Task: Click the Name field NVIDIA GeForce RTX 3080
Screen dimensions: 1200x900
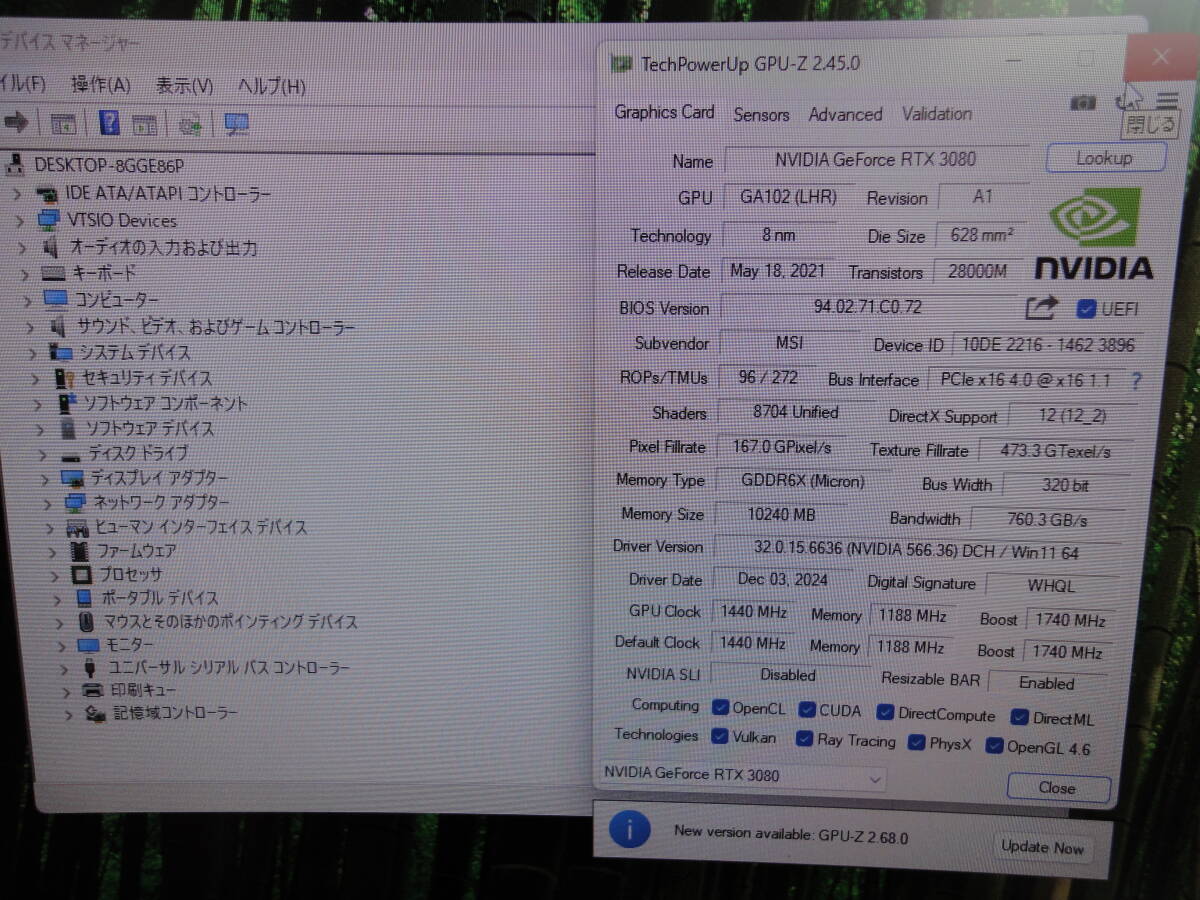Action: [x=875, y=159]
